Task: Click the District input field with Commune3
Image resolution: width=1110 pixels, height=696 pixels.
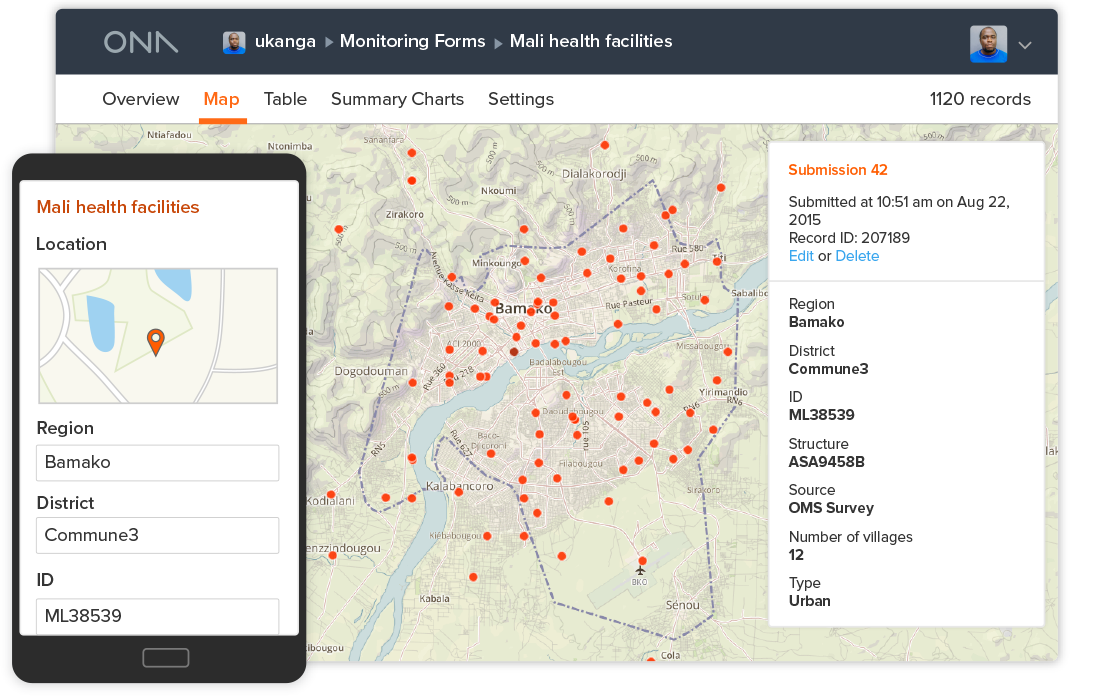Action: coord(157,535)
